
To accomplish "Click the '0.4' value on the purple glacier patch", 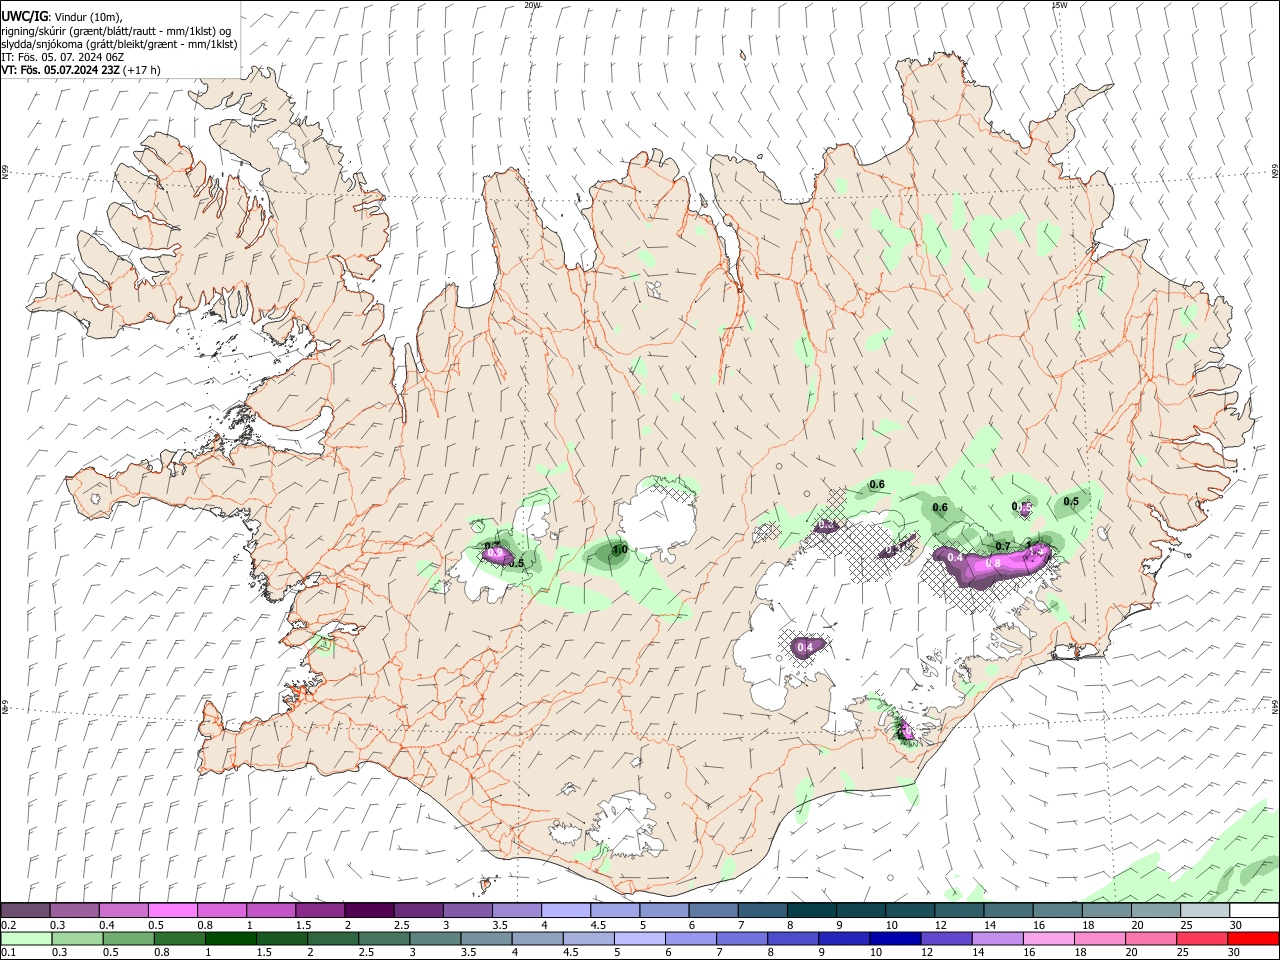I will click(805, 647).
